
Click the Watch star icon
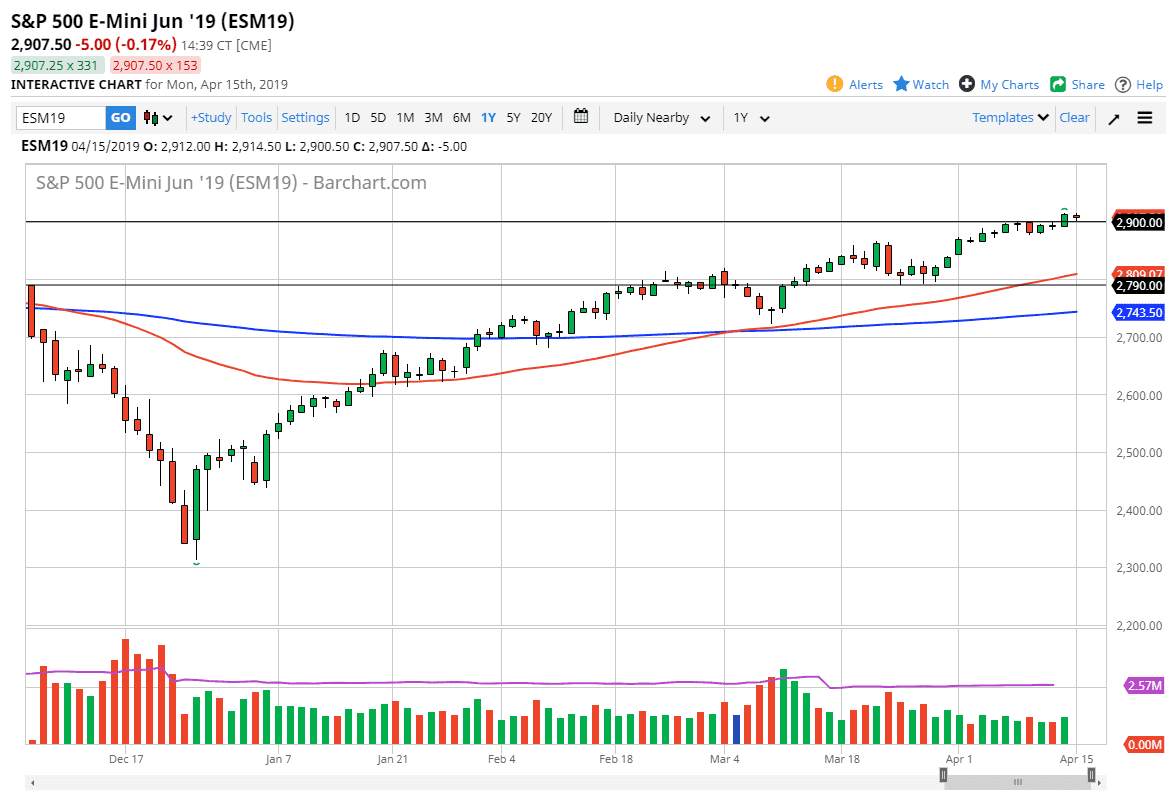pyautogui.click(x=901, y=85)
